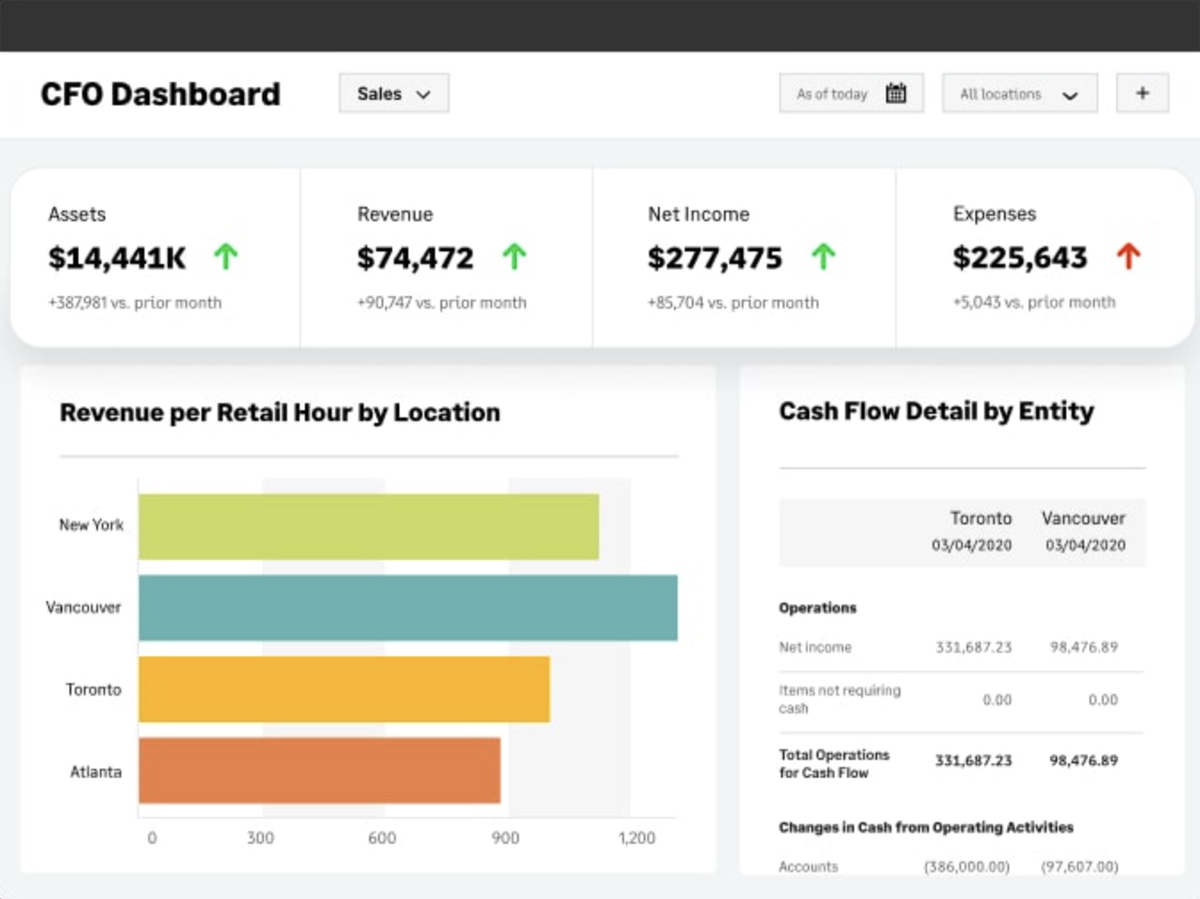Click the green arrow beside Net Income

[823, 257]
